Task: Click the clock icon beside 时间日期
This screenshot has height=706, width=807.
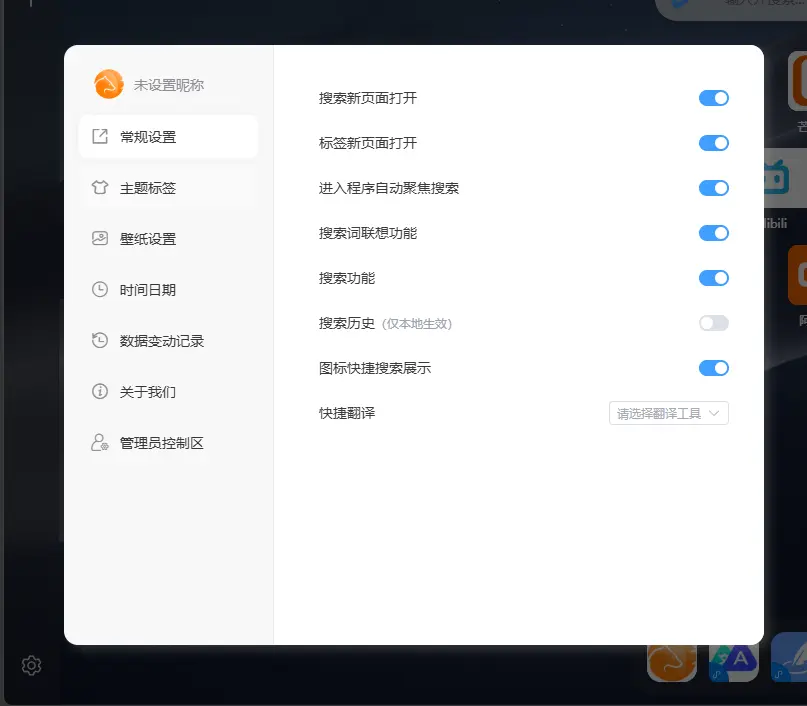Action: pos(100,289)
